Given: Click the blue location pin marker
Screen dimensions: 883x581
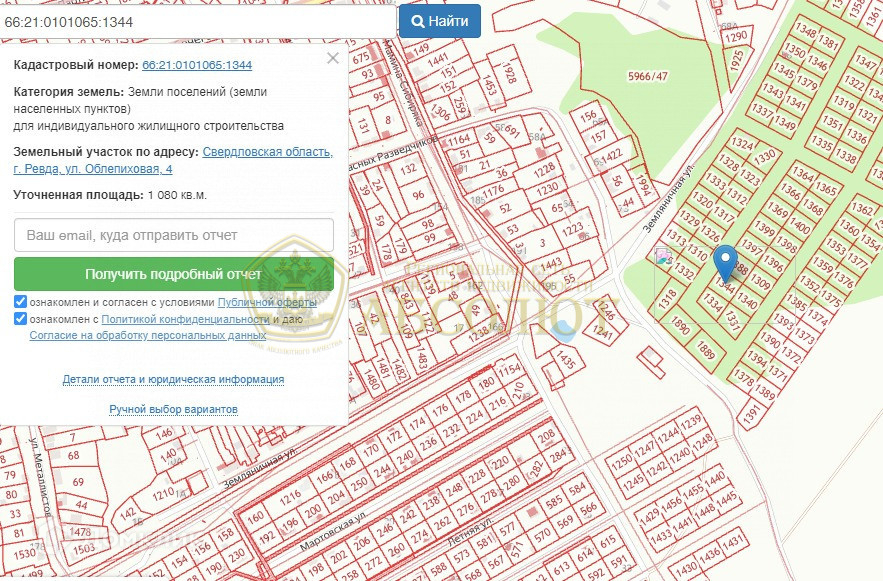Looking at the screenshot, I should (x=727, y=262).
